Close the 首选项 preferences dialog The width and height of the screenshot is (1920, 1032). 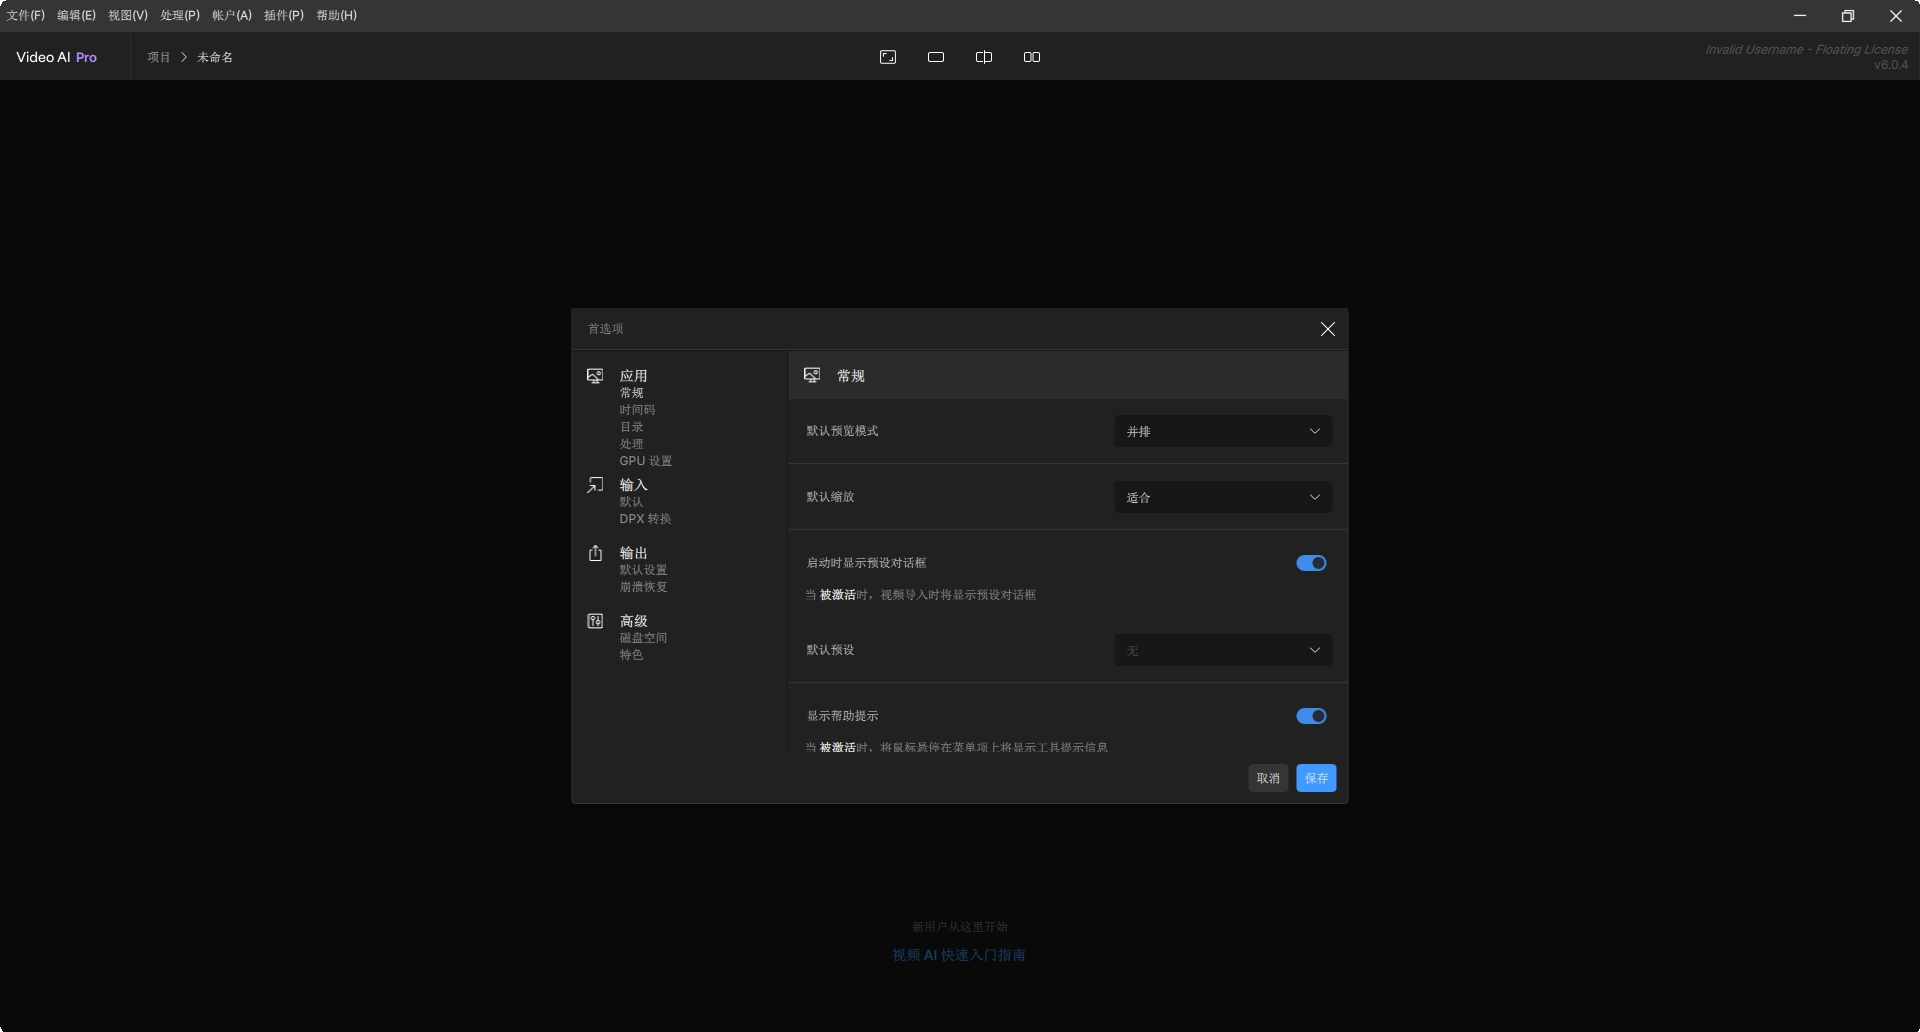[1328, 329]
